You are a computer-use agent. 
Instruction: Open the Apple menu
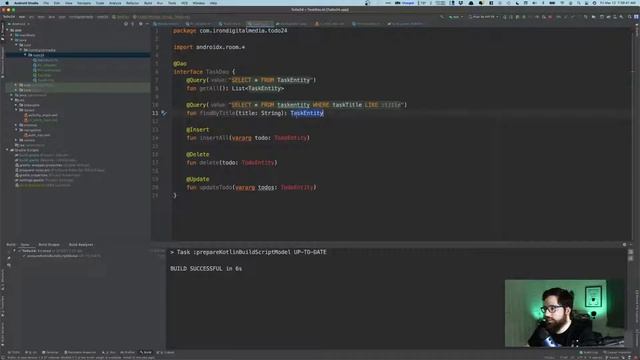pos(7,3)
